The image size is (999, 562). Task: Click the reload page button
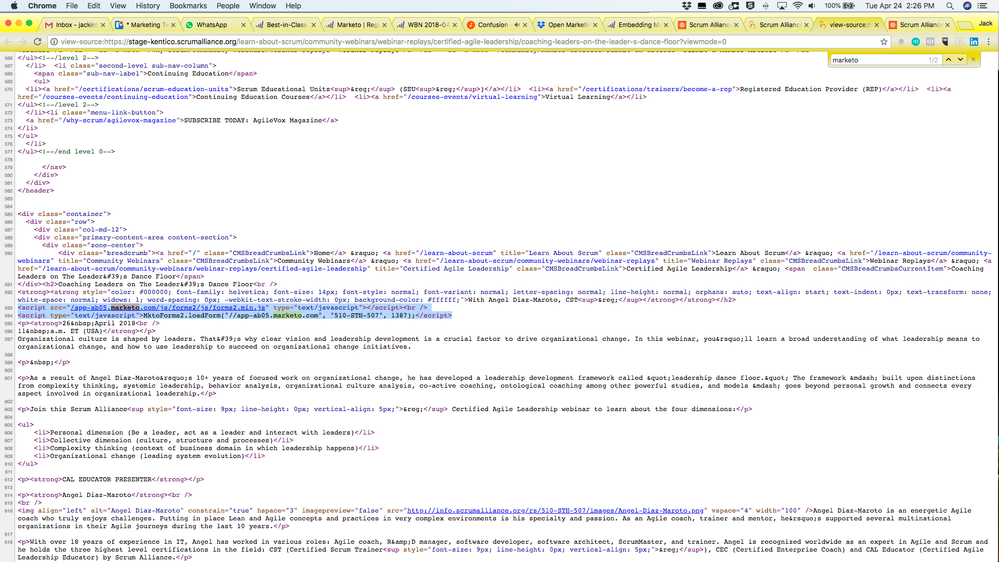click(38, 42)
